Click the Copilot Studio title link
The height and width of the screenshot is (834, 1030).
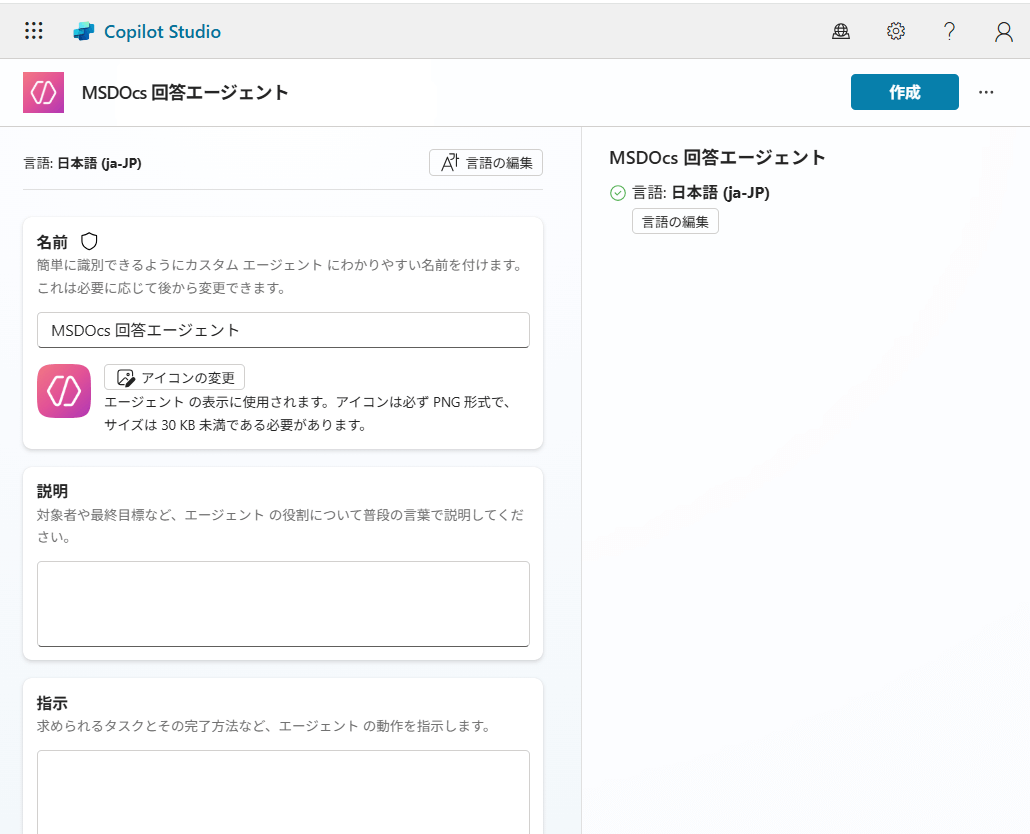[x=162, y=32]
